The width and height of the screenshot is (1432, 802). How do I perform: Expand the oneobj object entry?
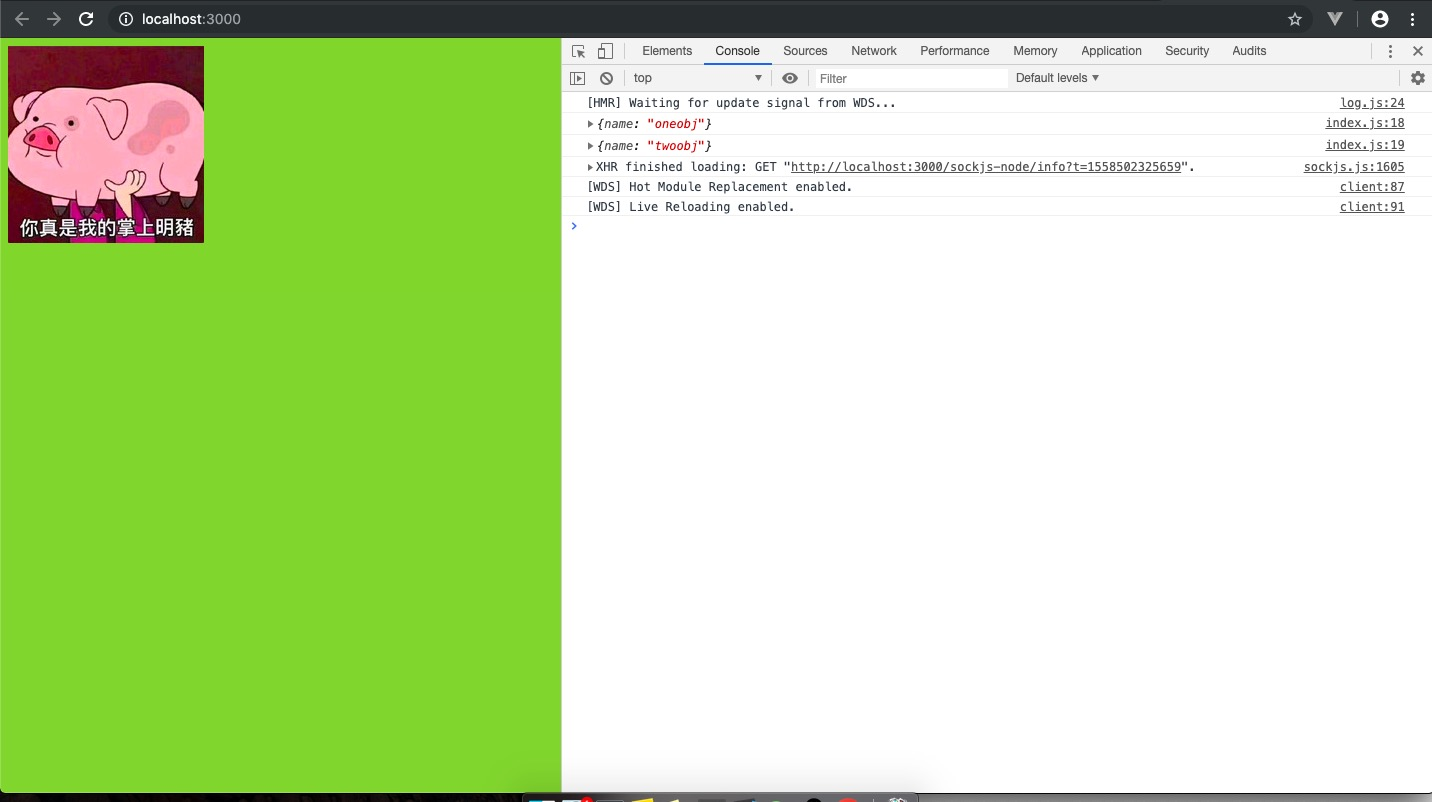591,124
